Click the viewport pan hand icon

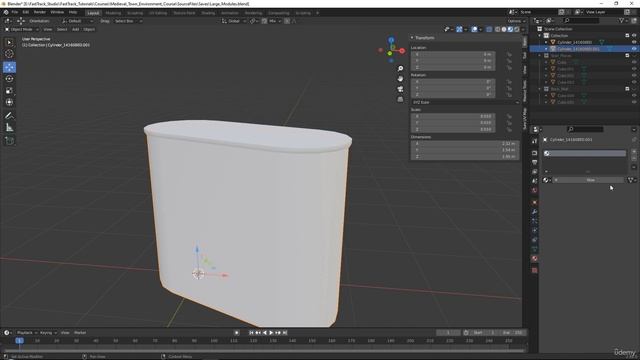point(400,79)
